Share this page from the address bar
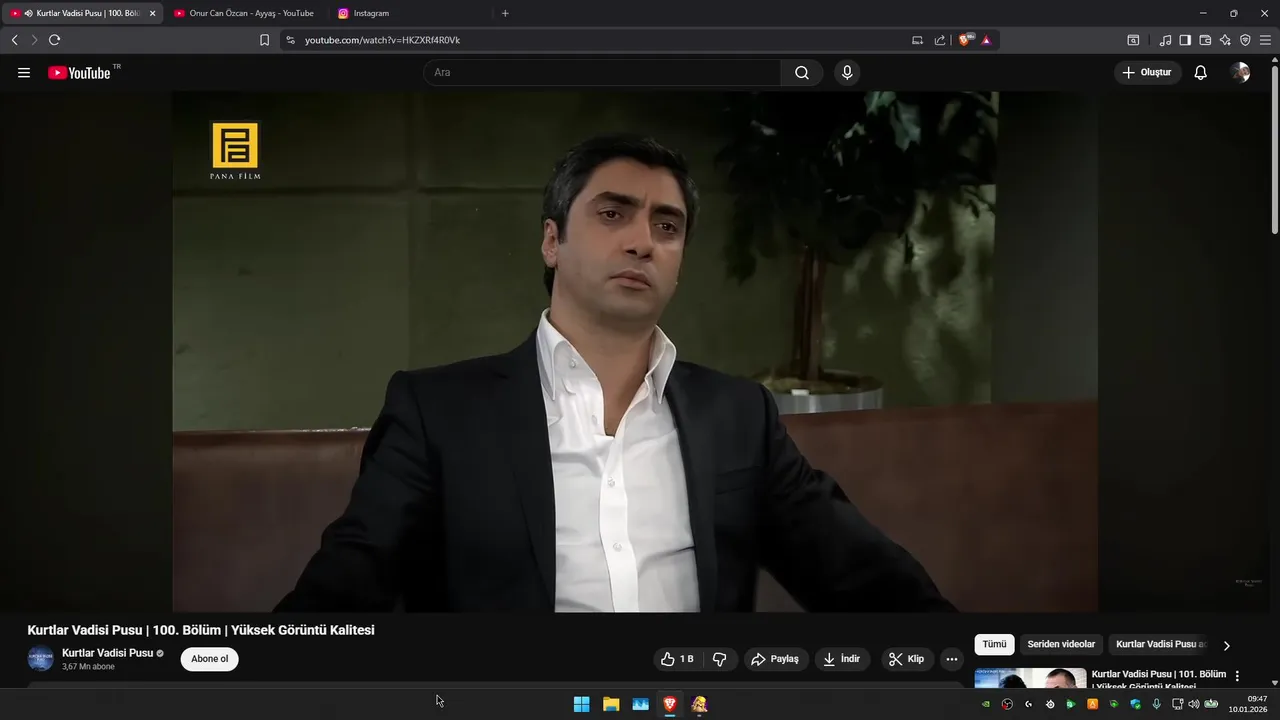The width and height of the screenshot is (1280, 720). [940, 40]
